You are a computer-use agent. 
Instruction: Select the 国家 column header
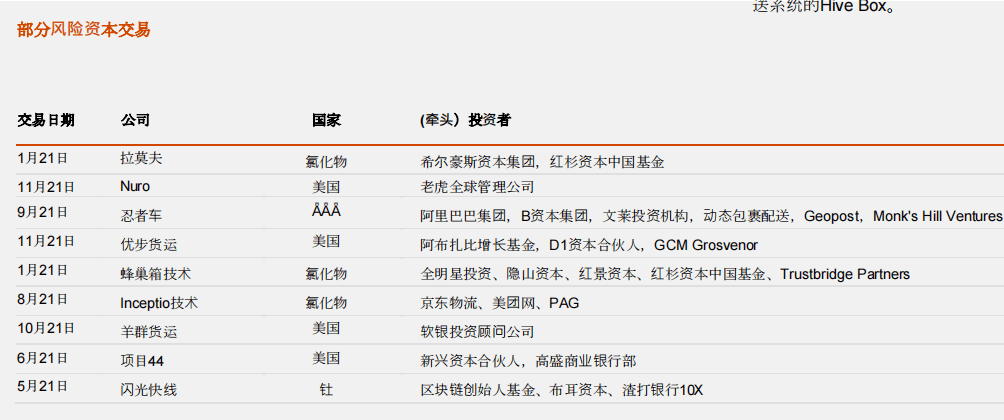coord(327,120)
